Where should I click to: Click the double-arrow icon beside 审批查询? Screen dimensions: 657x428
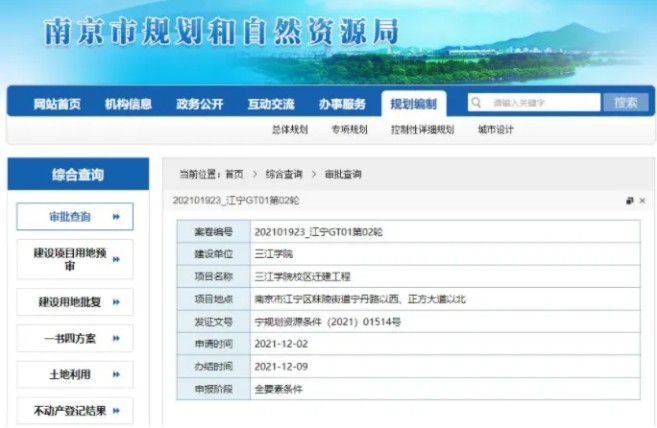click(116, 216)
